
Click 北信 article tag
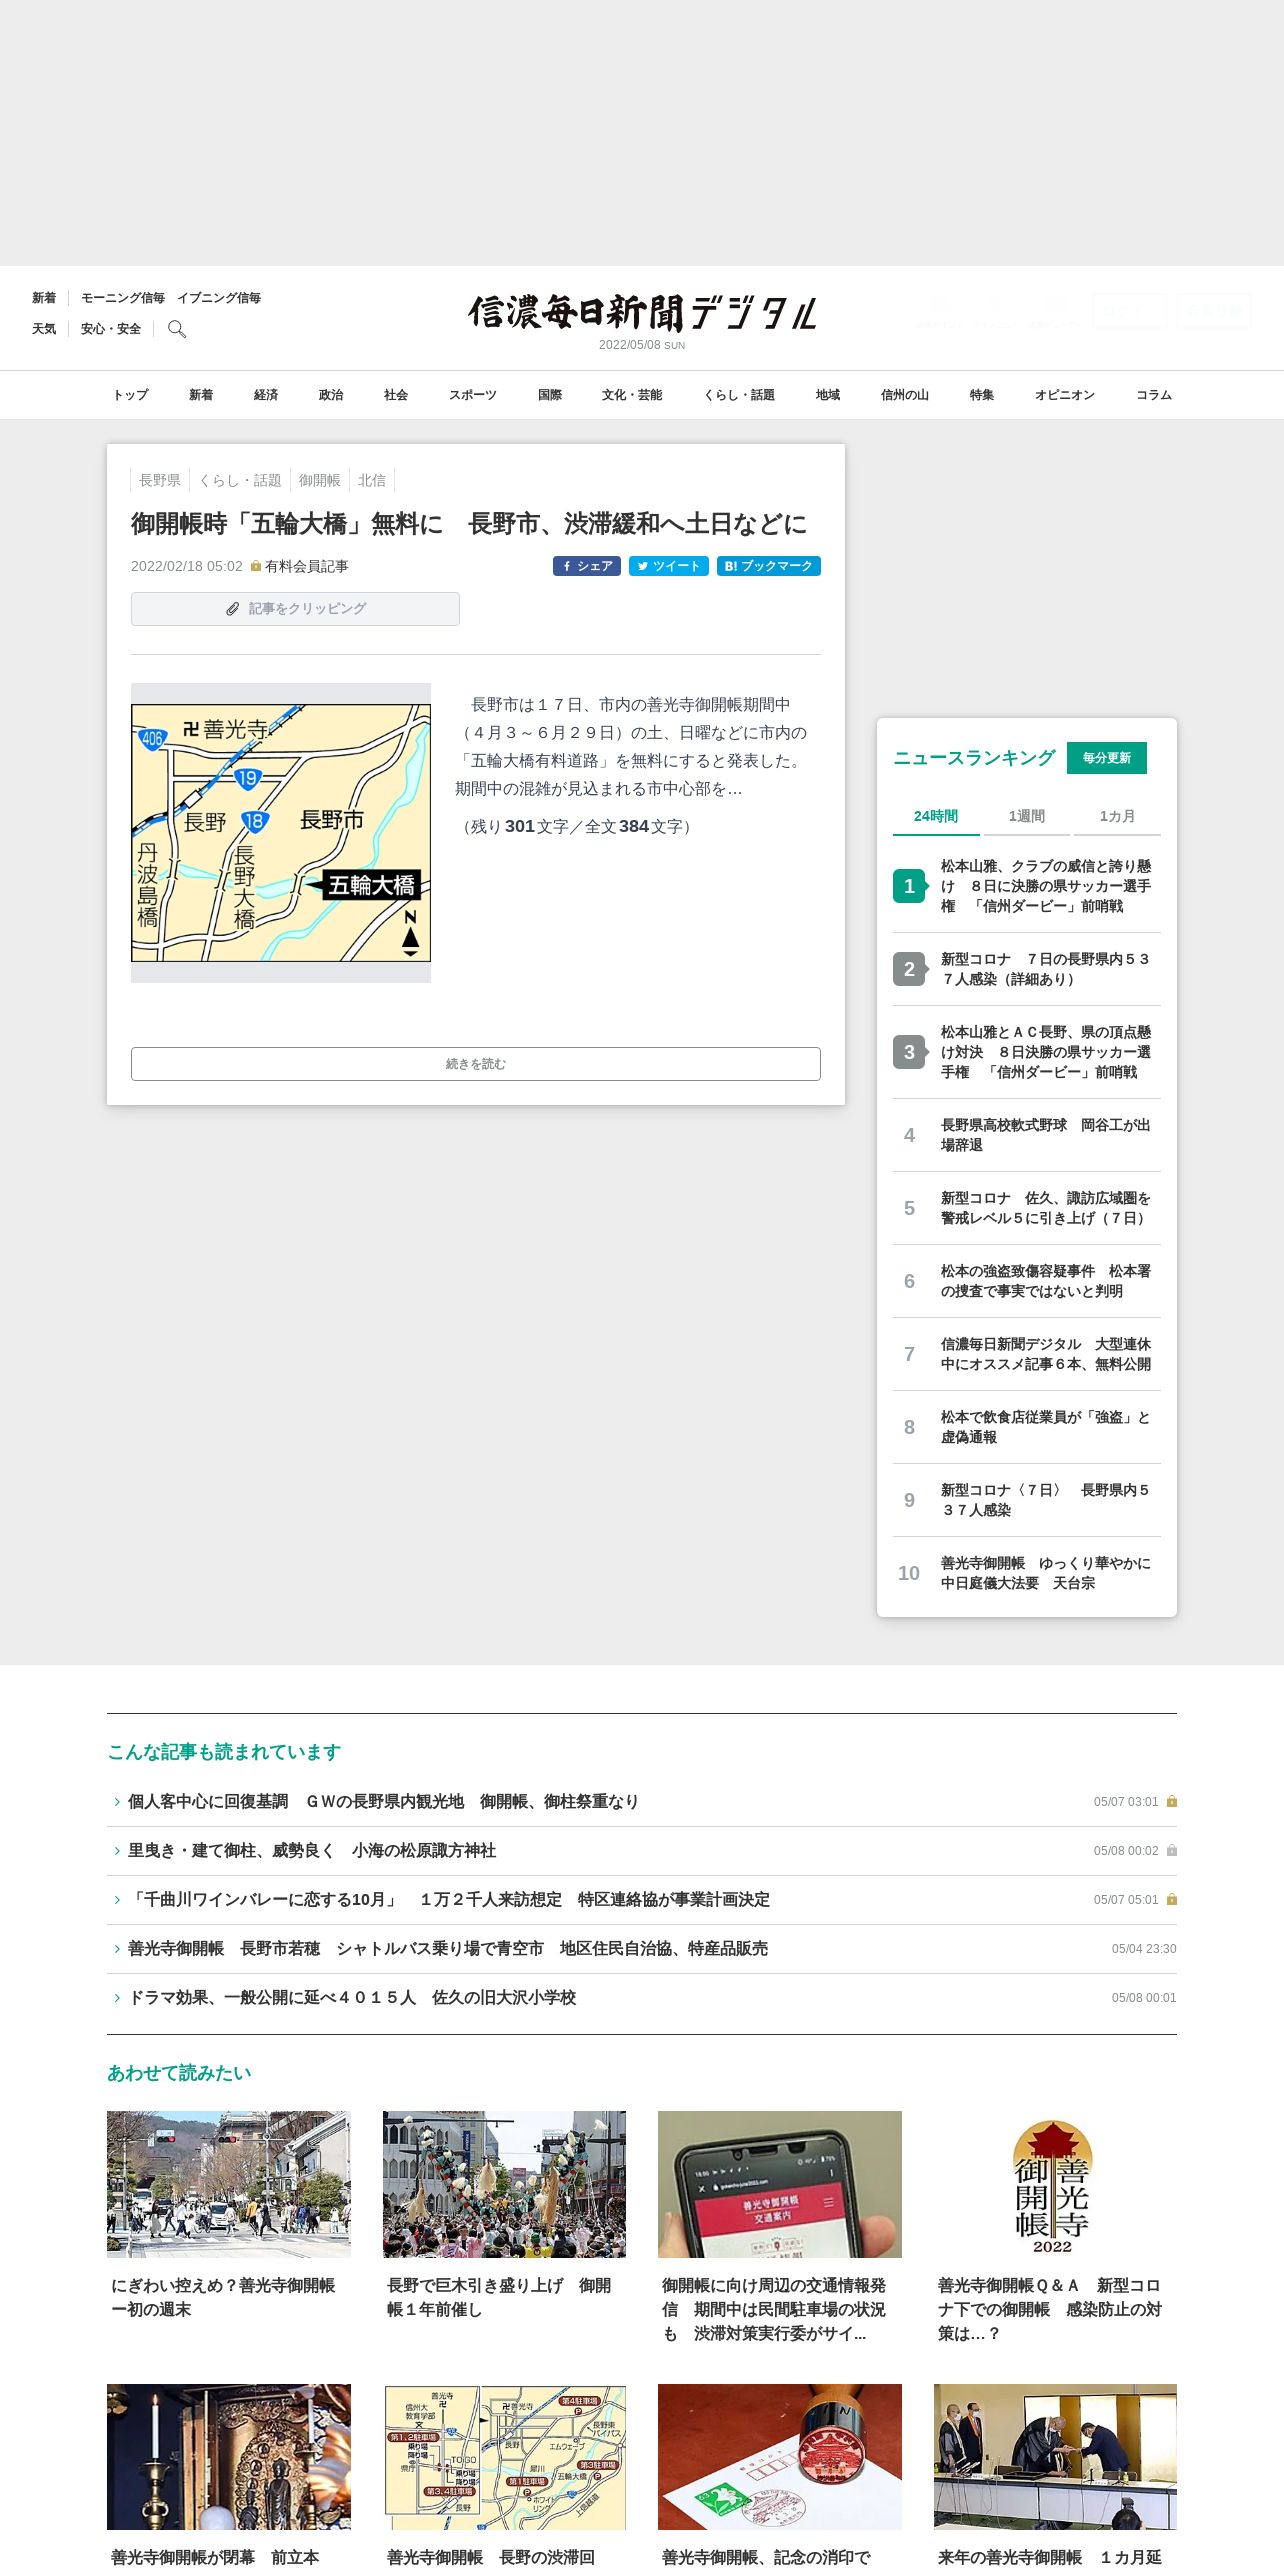pyautogui.click(x=372, y=480)
